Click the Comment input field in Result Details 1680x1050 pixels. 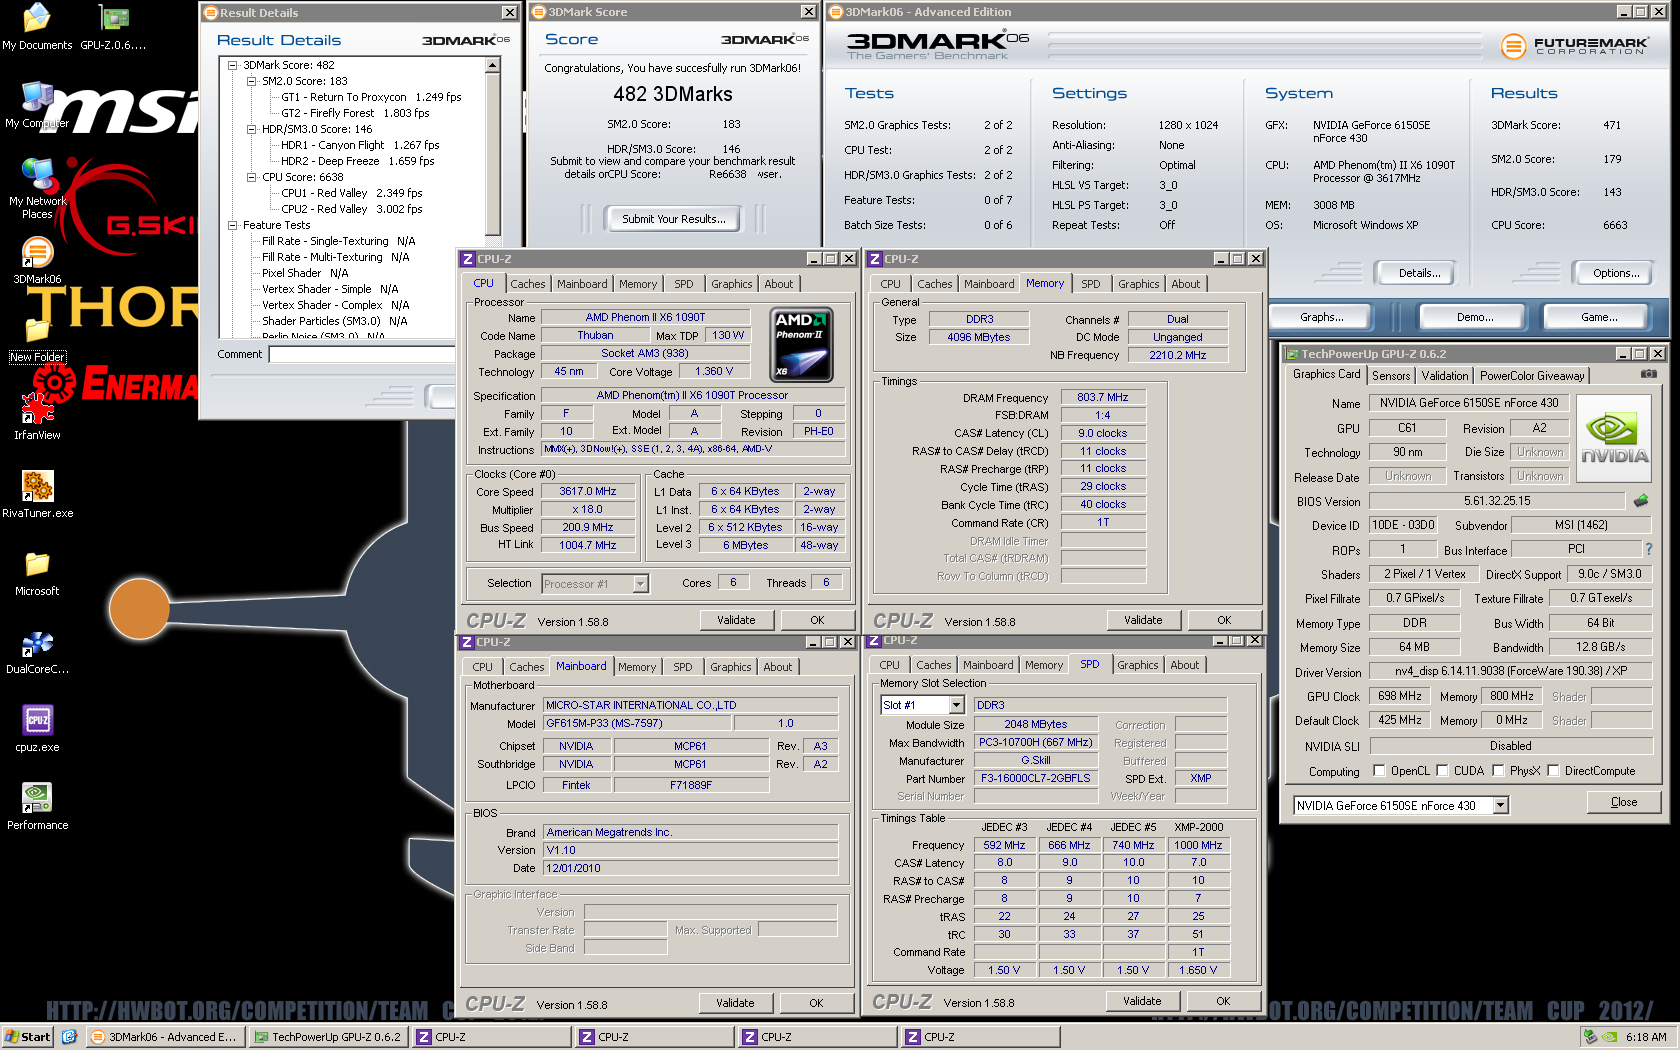(362, 354)
